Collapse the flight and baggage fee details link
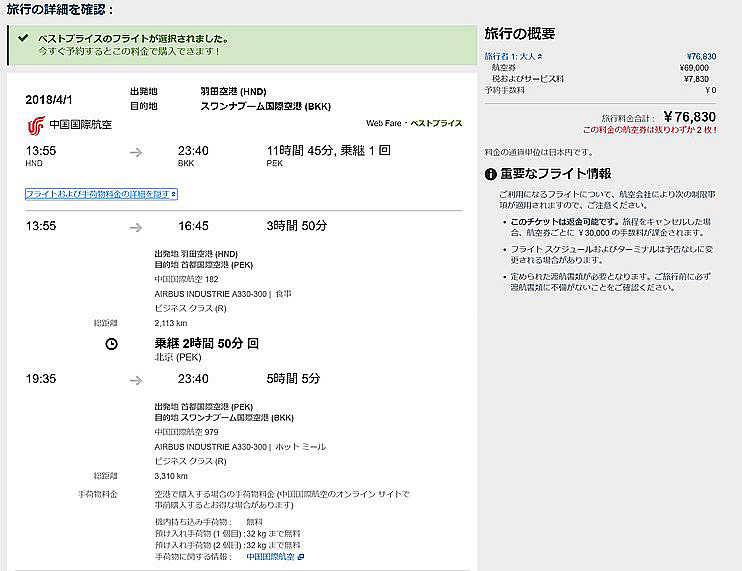Screen dimensions: 742x571 [101, 194]
